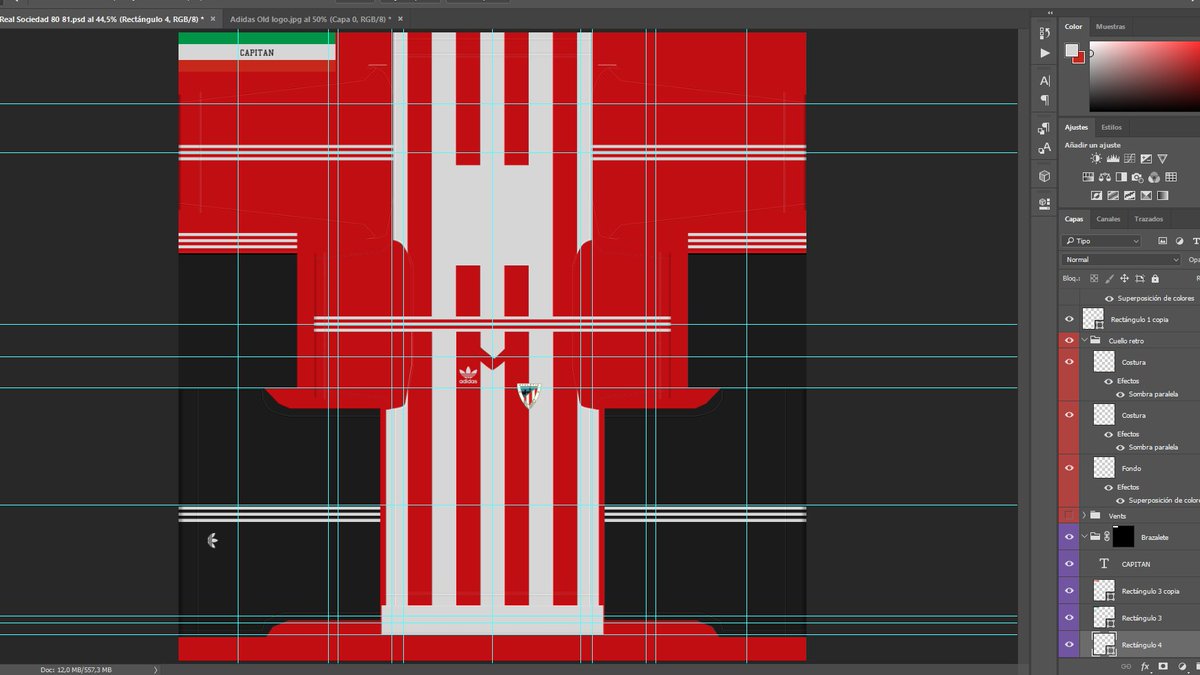Expand the collapsed panel dock arrows
Viewport: 1200px width, 675px height.
(1050, 13)
